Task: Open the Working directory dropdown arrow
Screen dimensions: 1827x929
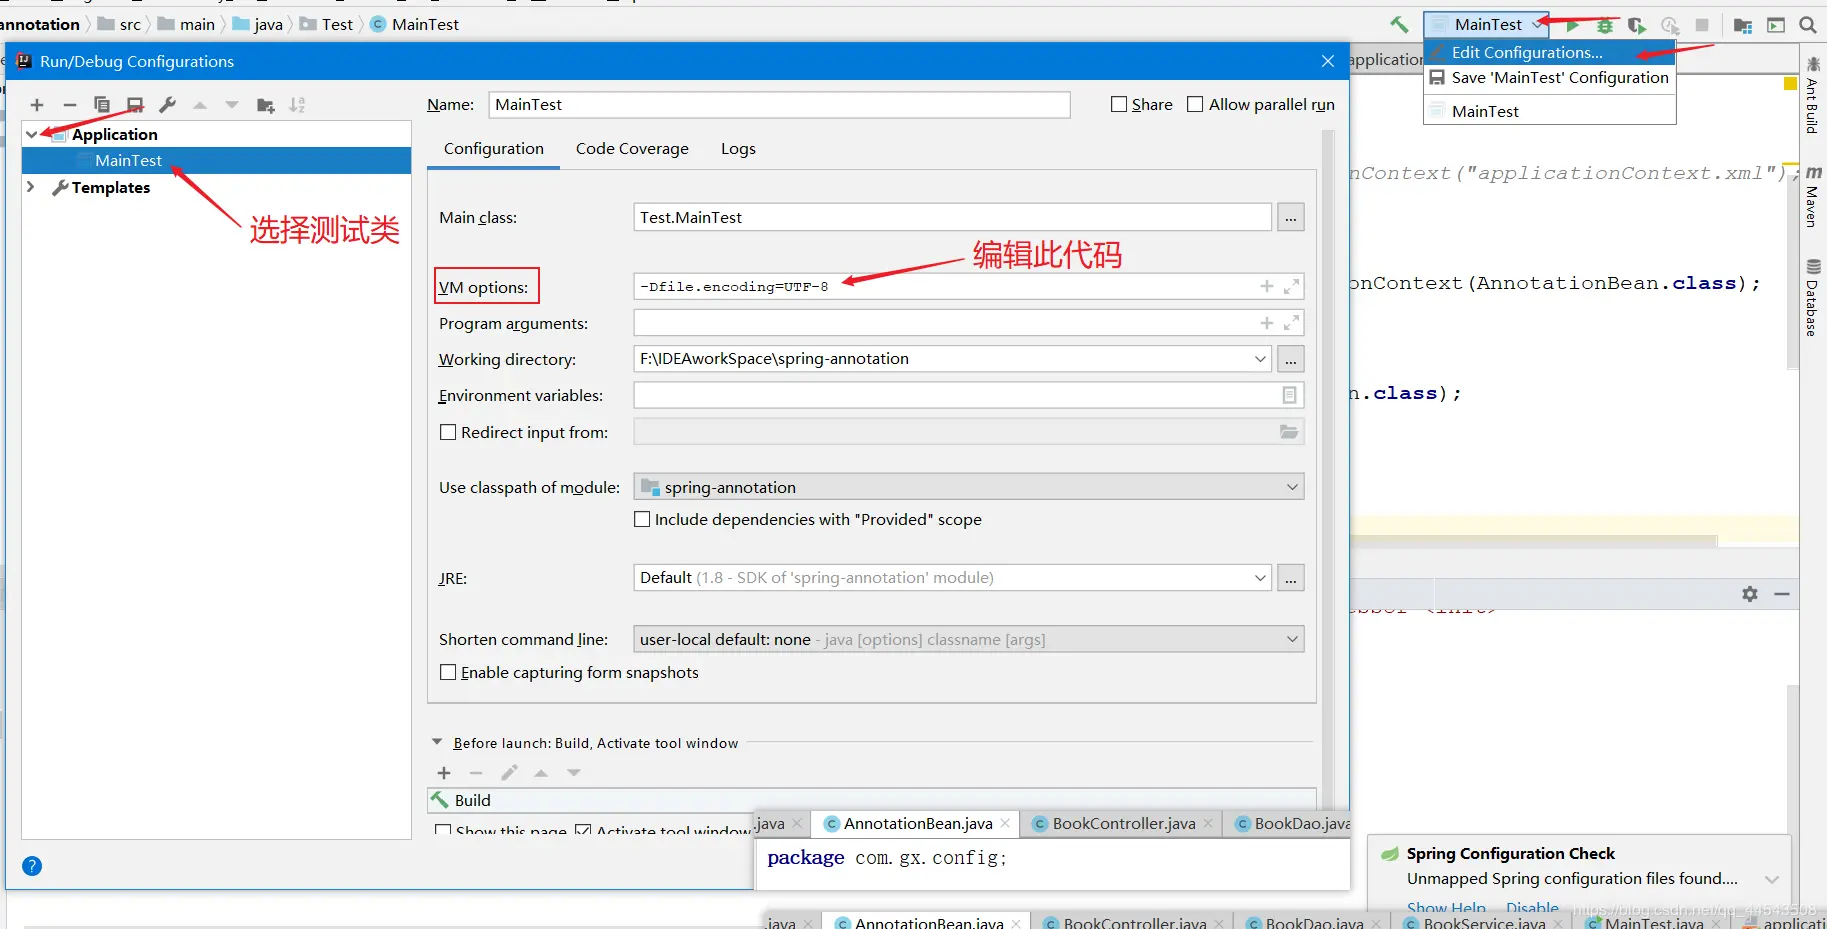Action: 1260,359
